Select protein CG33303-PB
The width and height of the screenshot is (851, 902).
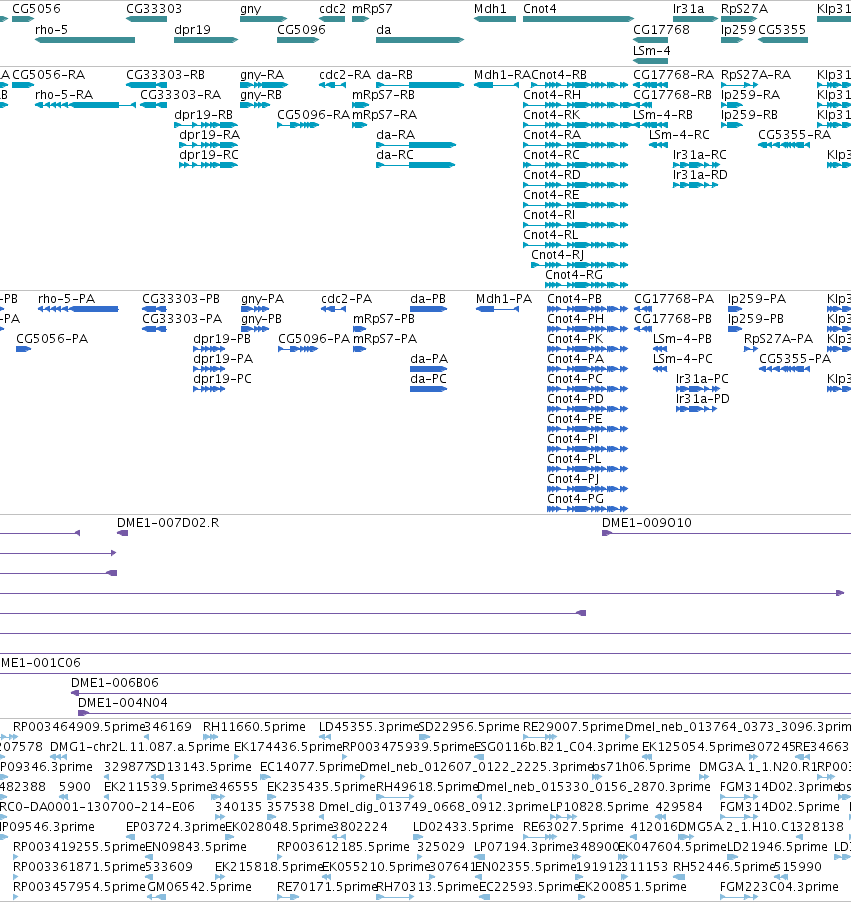click(181, 299)
